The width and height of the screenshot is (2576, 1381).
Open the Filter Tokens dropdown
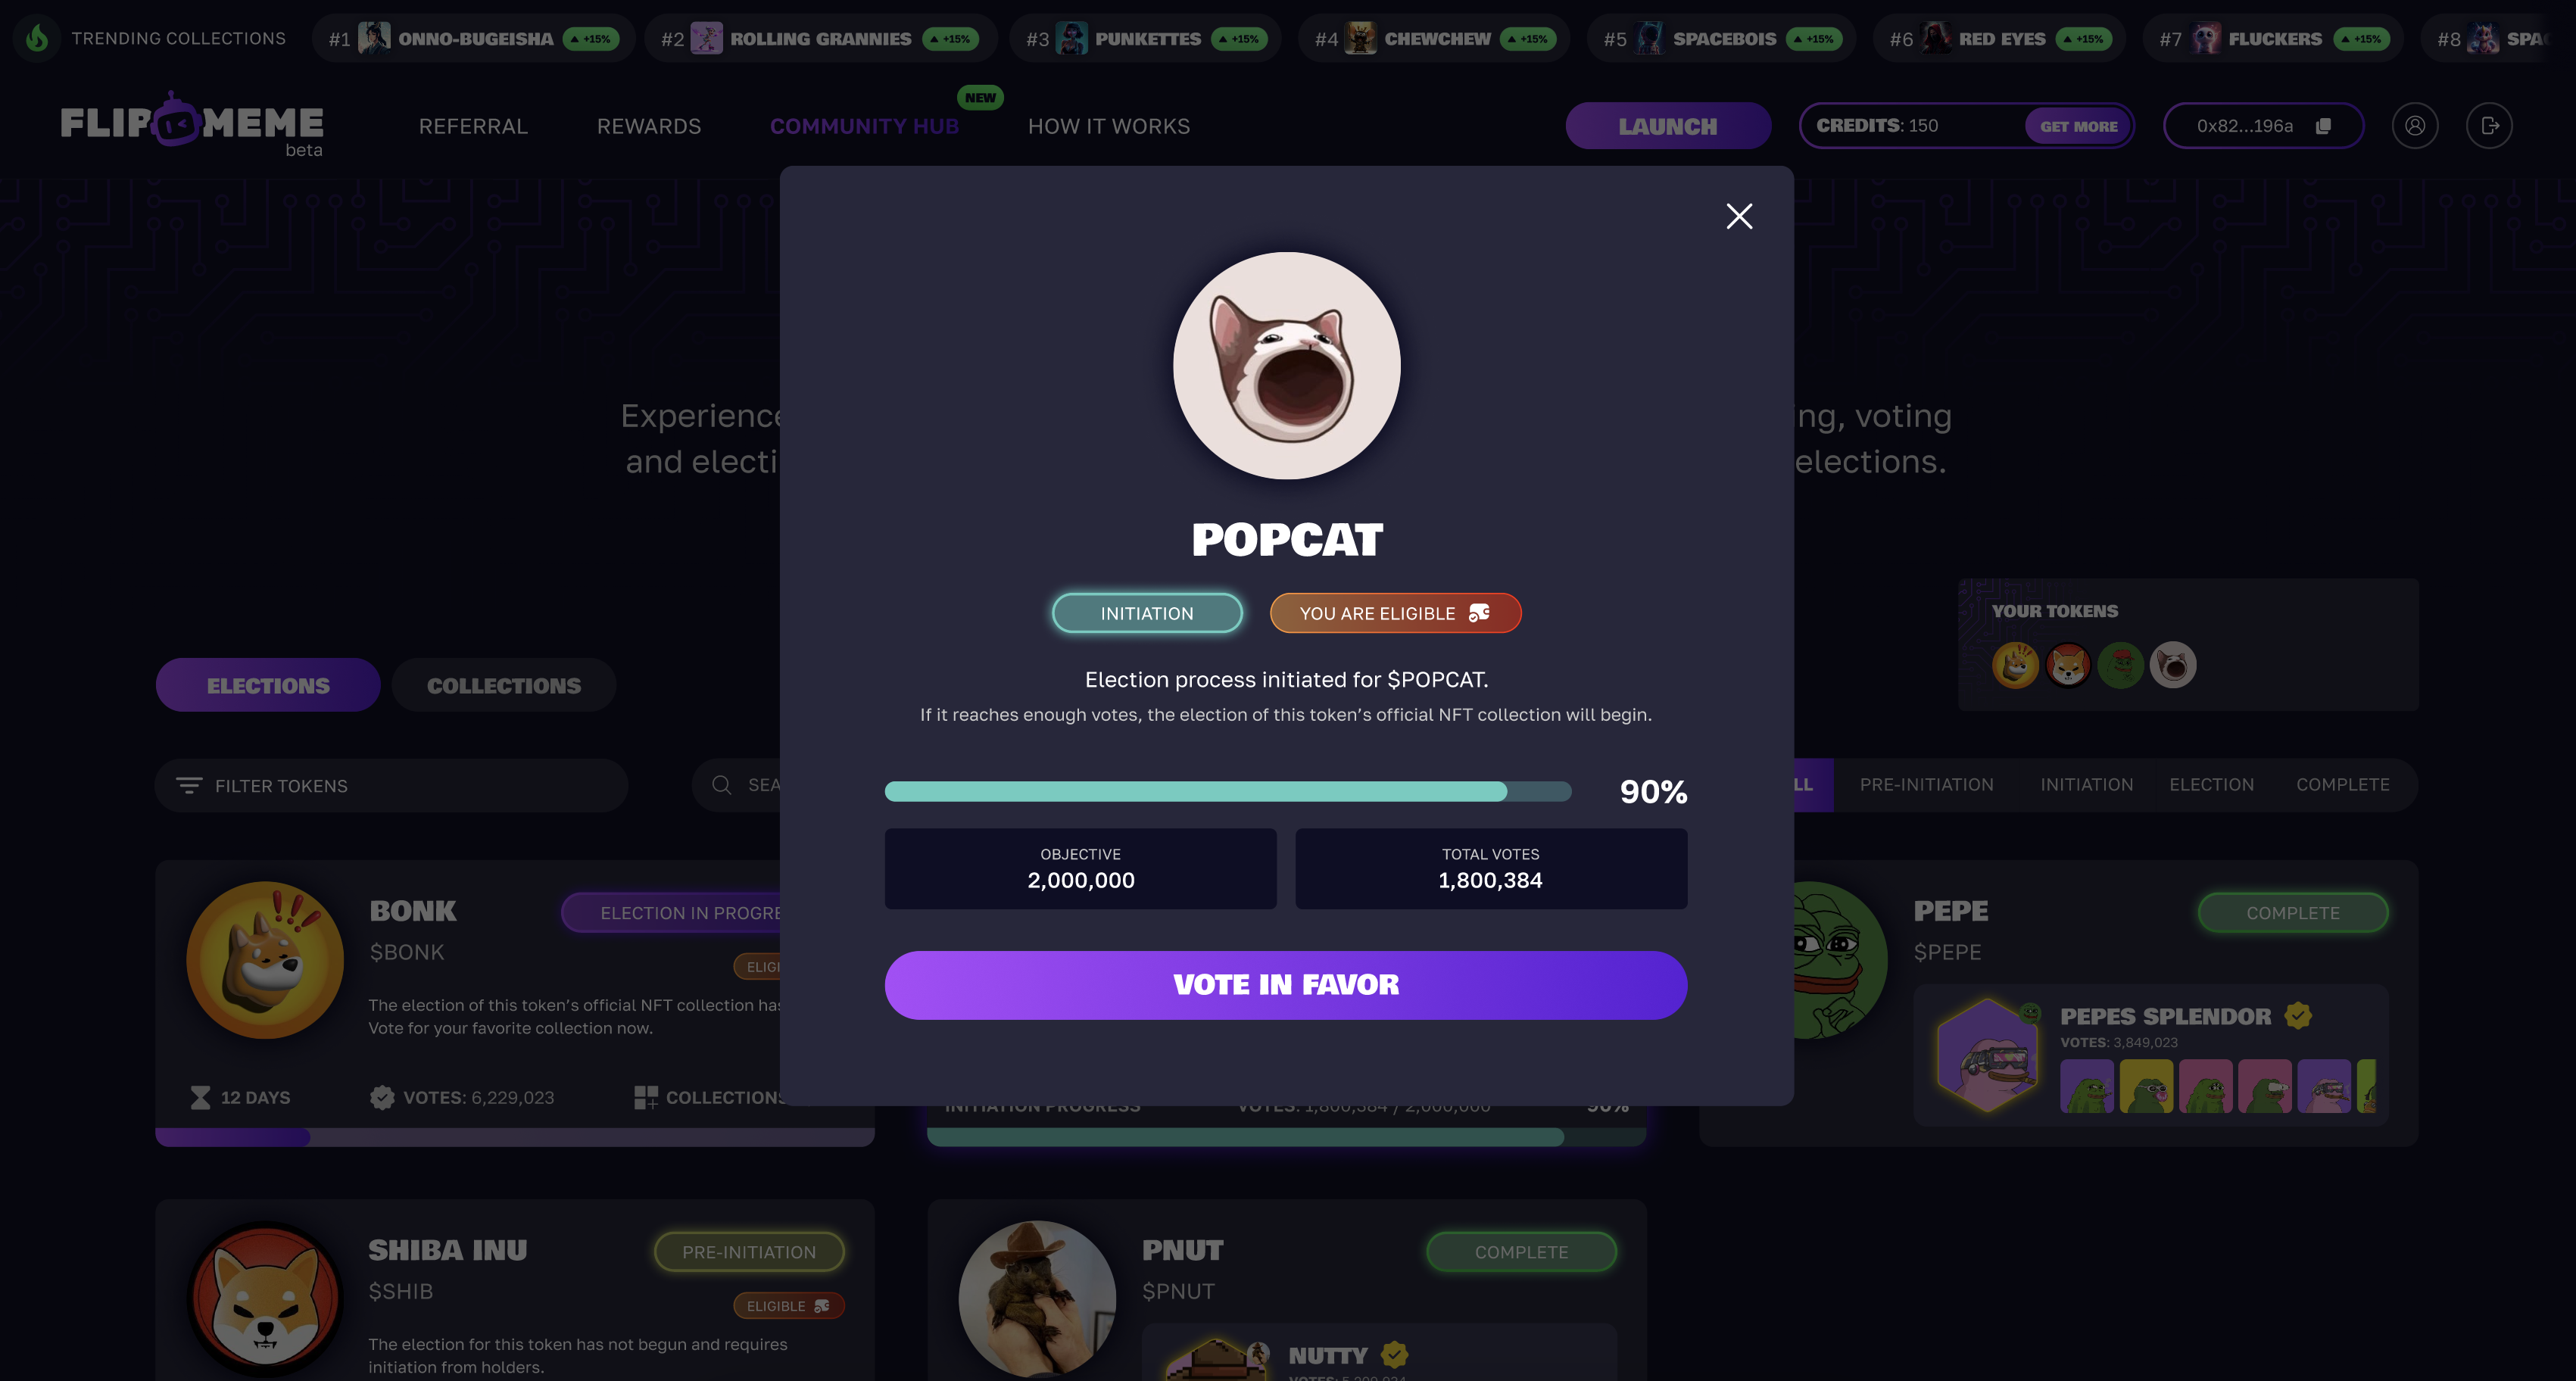click(391, 786)
